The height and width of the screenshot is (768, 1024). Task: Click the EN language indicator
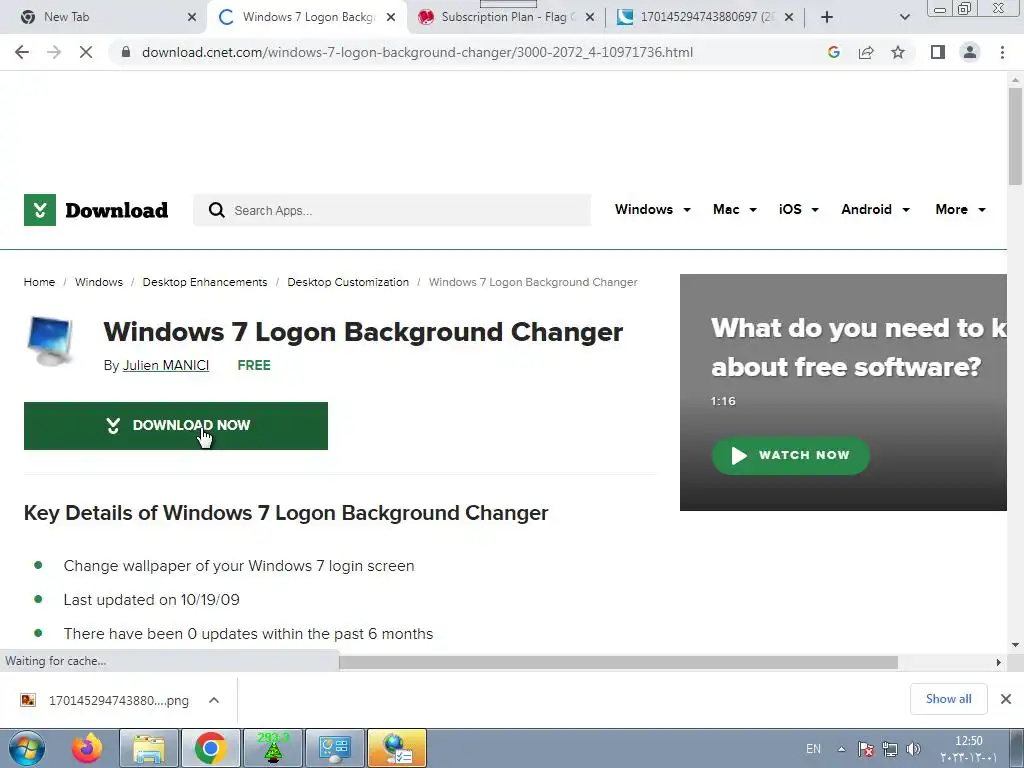tap(813, 749)
